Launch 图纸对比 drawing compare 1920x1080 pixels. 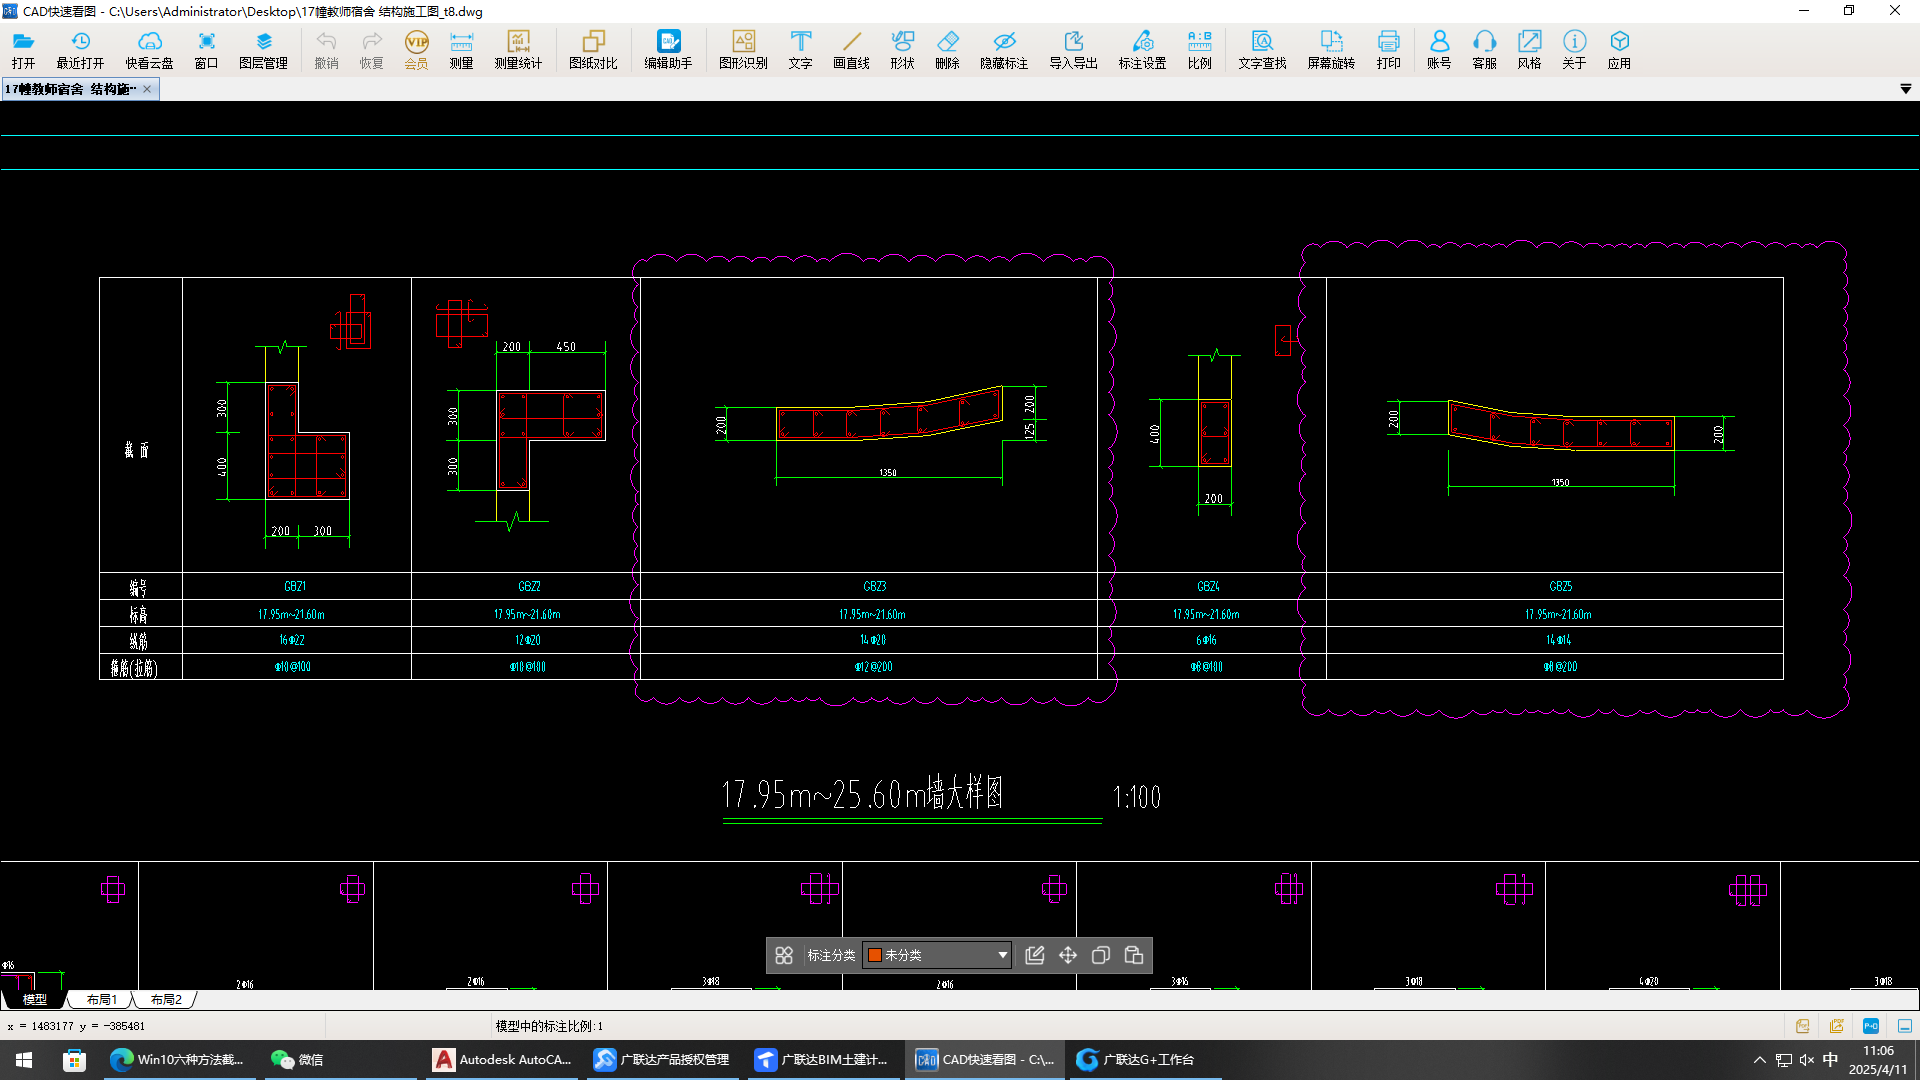point(593,49)
